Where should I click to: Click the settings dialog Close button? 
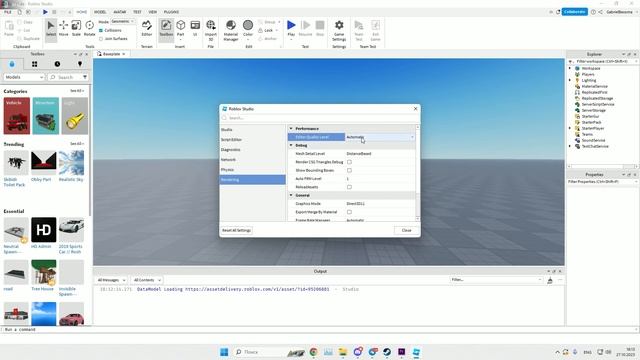pyautogui.click(x=407, y=230)
